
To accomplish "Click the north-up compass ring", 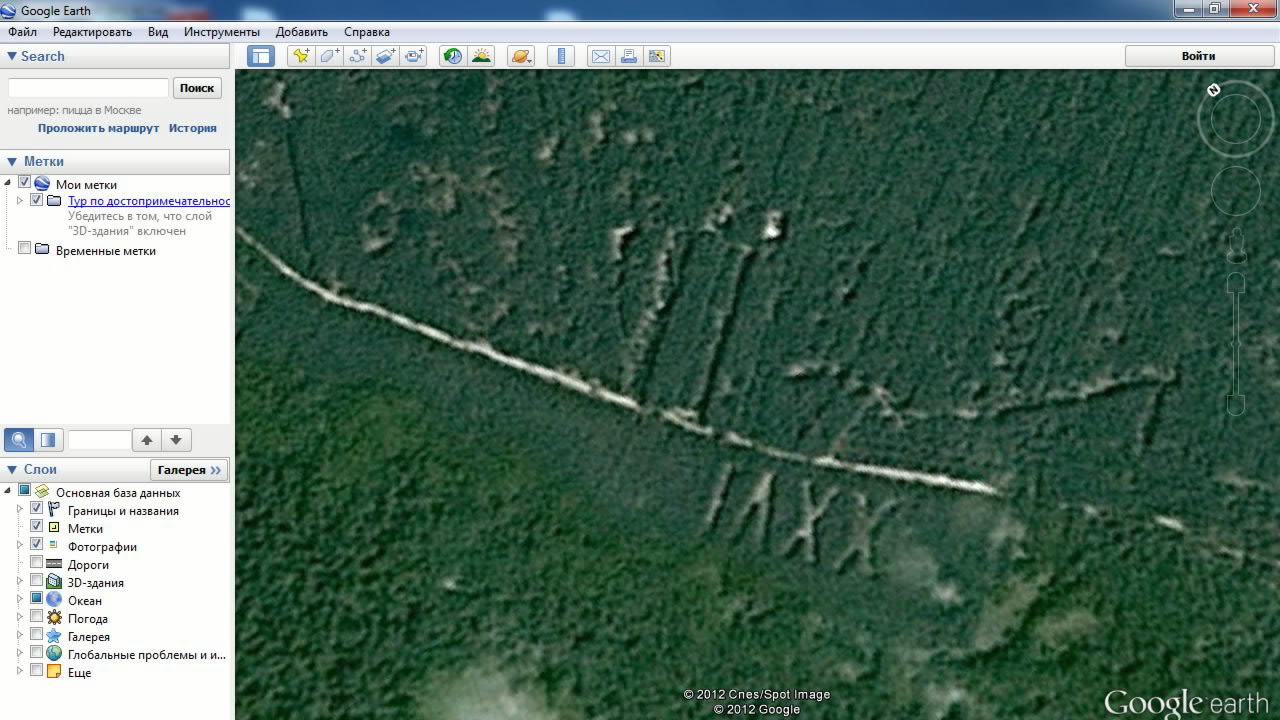I will coord(1214,90).
